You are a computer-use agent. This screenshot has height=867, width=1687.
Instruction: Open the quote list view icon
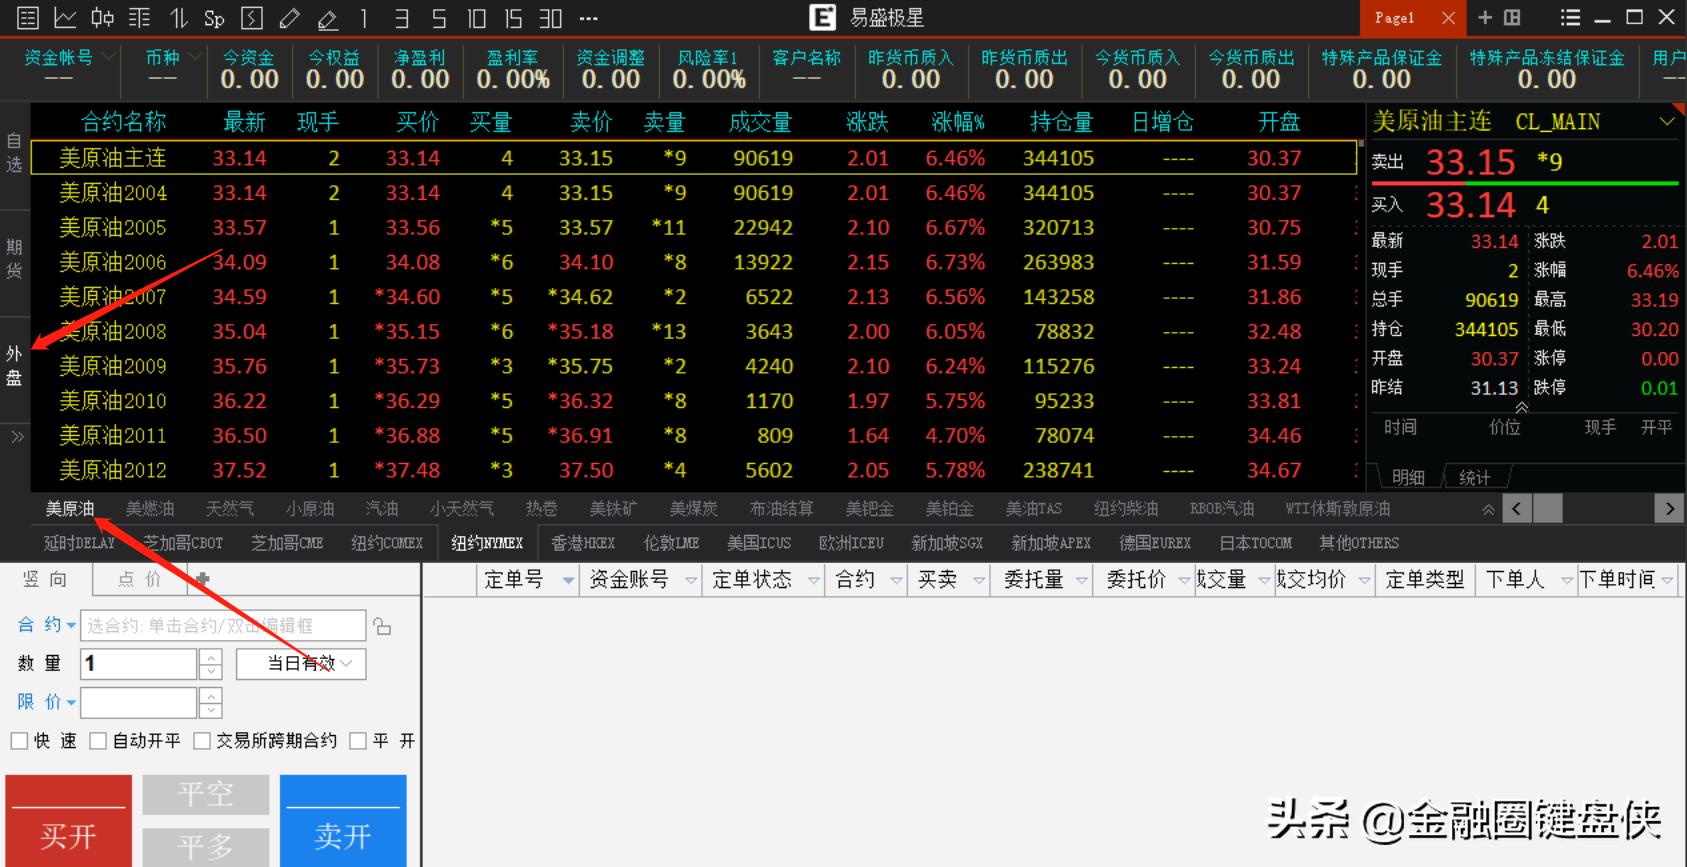point(28,18)
